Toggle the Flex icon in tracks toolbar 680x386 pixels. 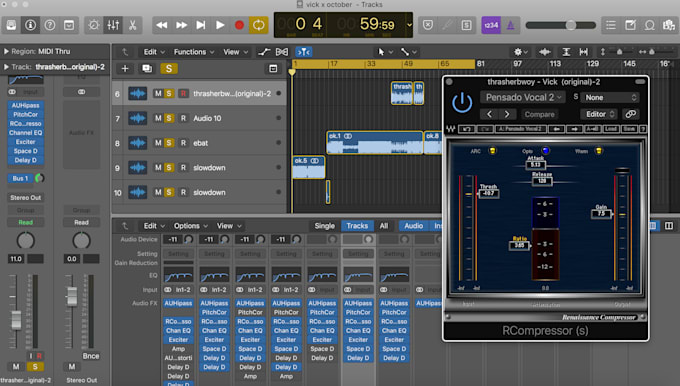pos(282,52)
